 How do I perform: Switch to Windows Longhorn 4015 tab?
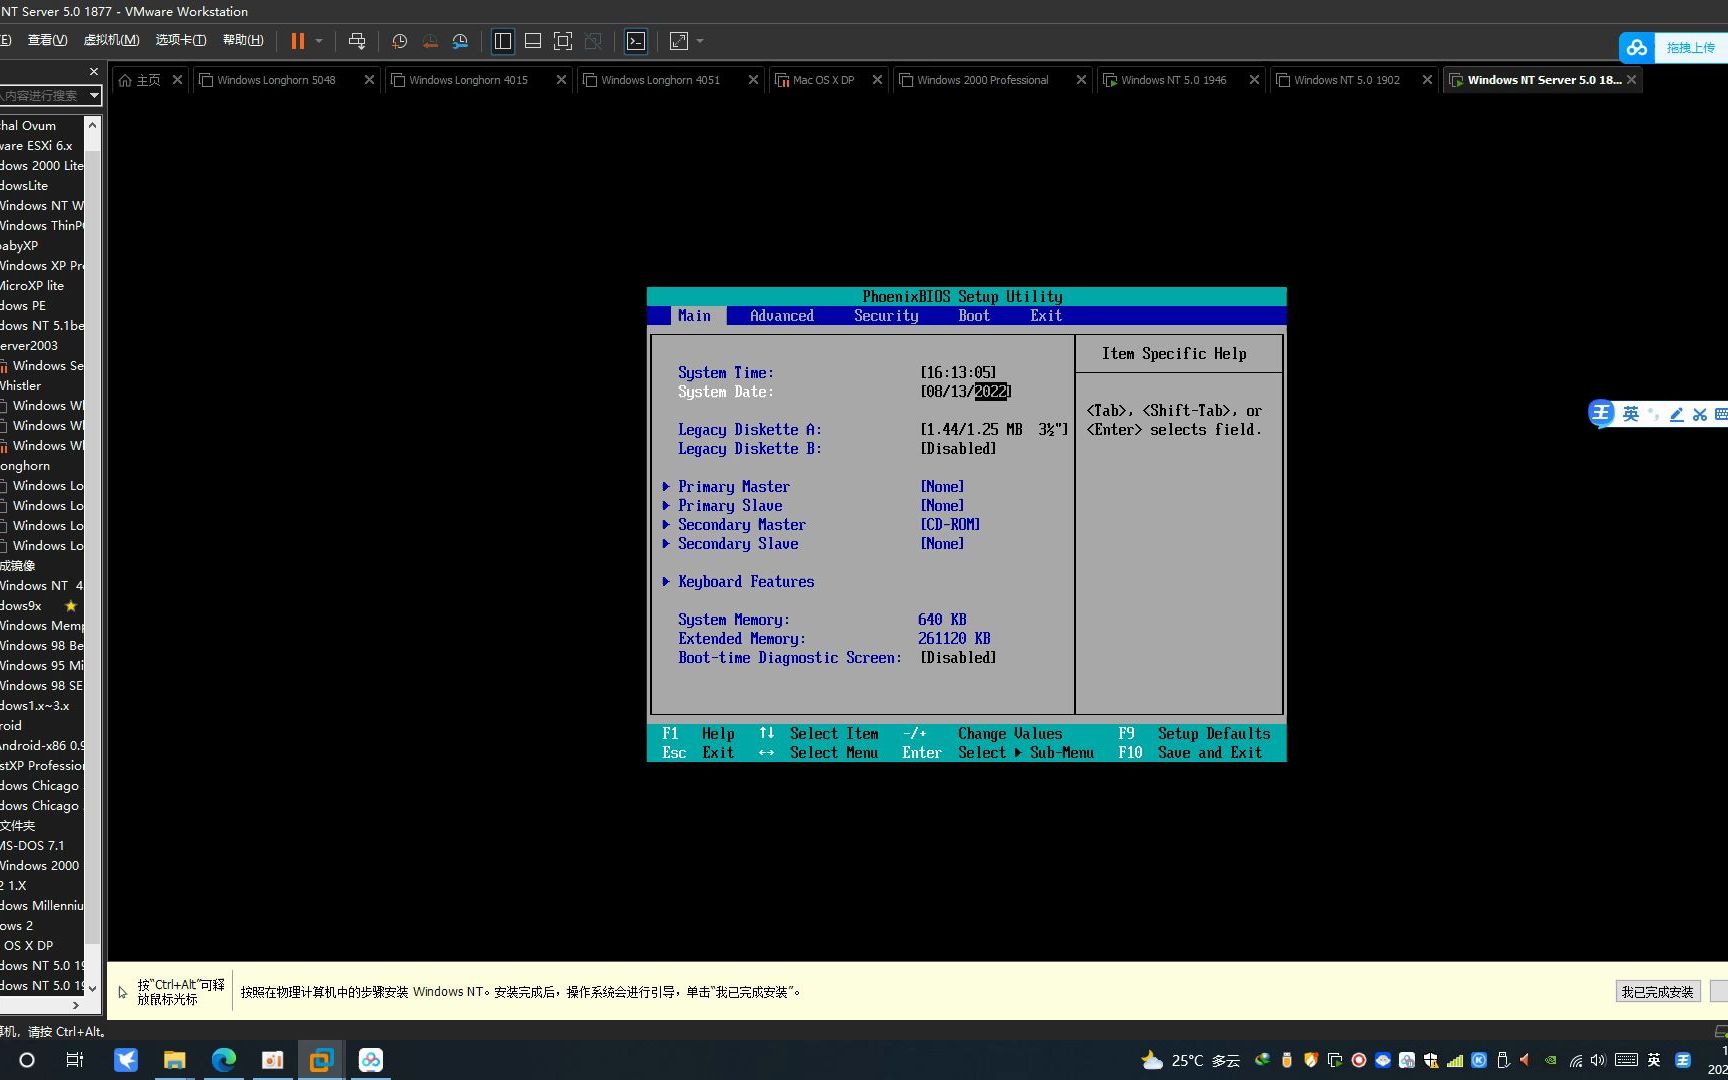pos(468,80)
